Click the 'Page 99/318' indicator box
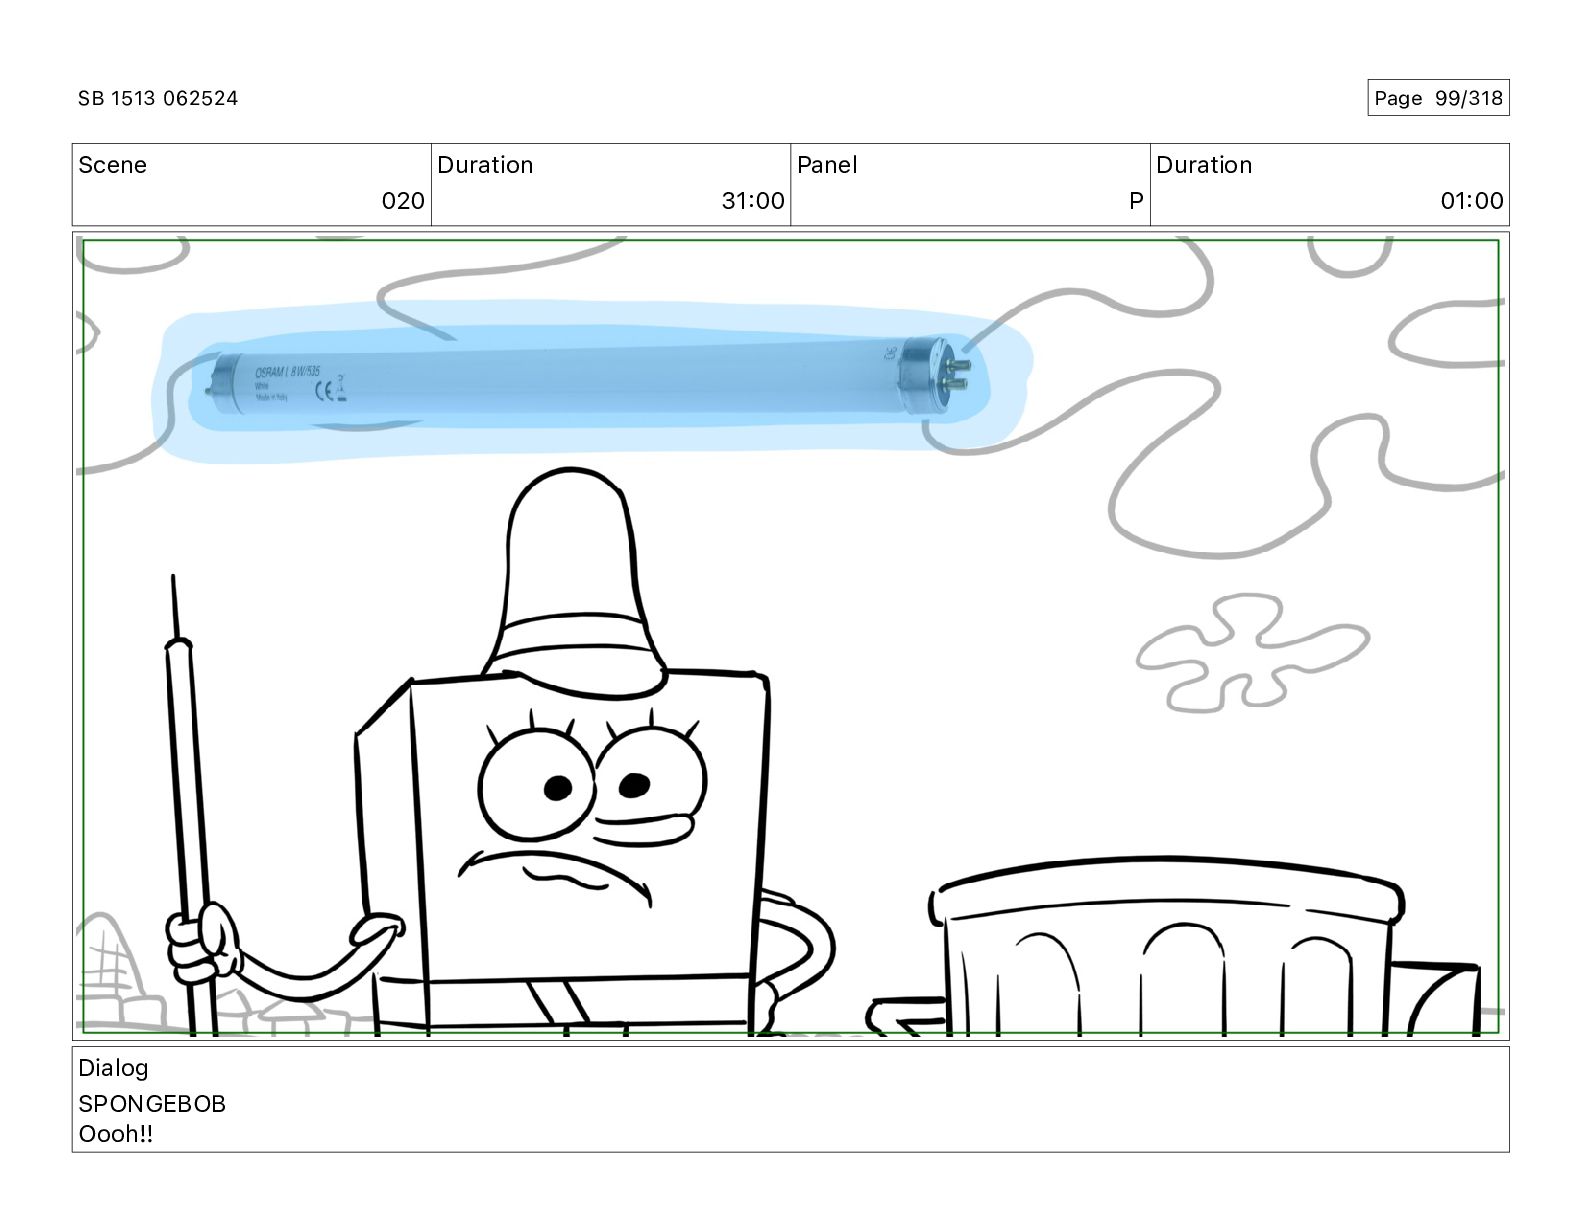Viewport: 1584px width, 1224px height. 1438,98
